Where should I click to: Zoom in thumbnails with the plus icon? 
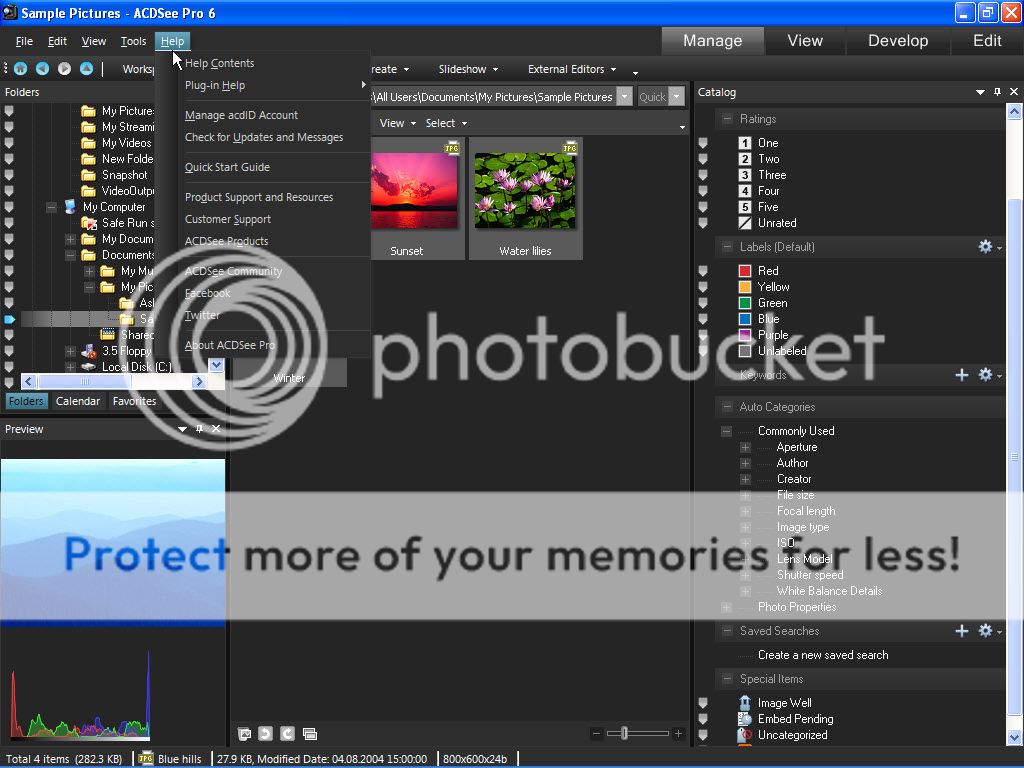(x=679, y=733)
